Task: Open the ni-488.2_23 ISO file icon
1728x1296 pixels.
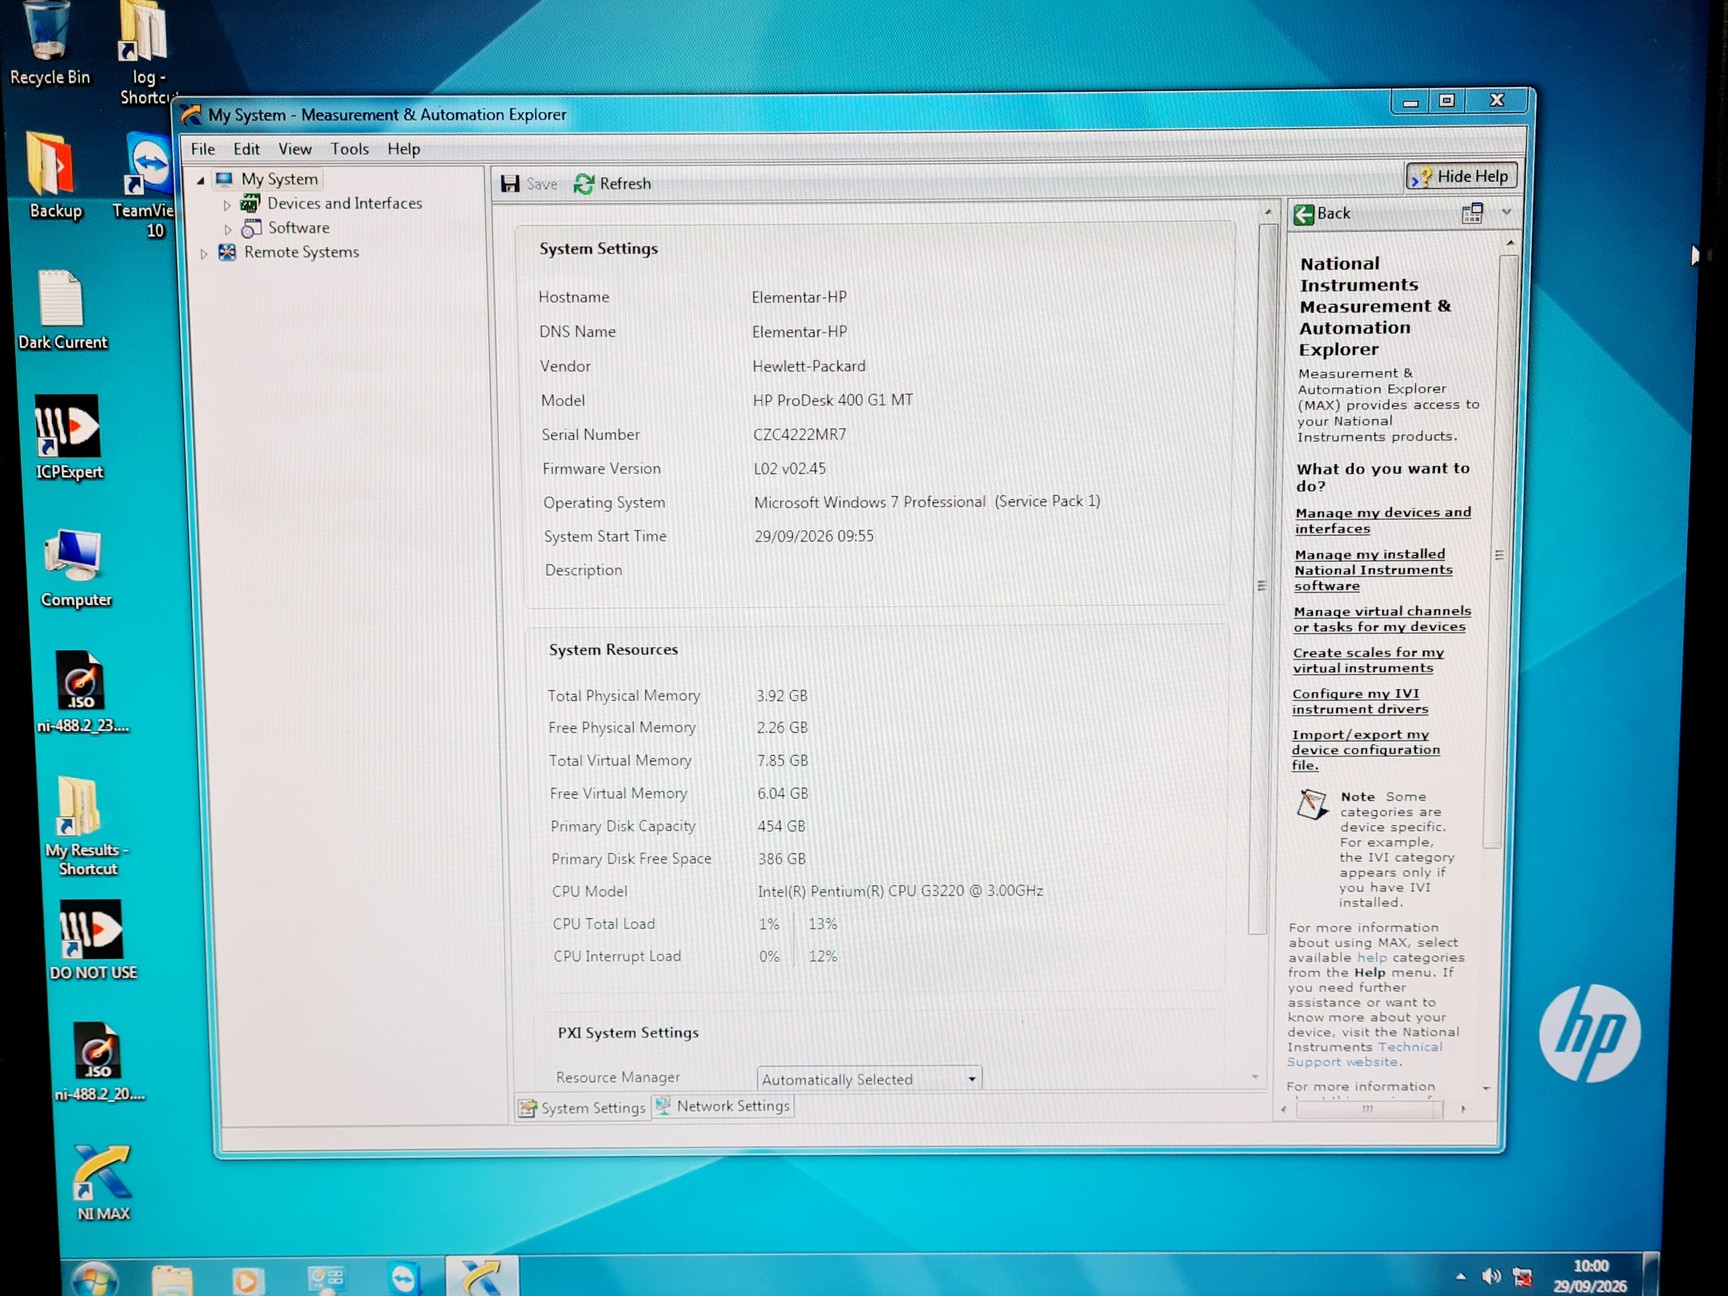Action: click(82, 693)
